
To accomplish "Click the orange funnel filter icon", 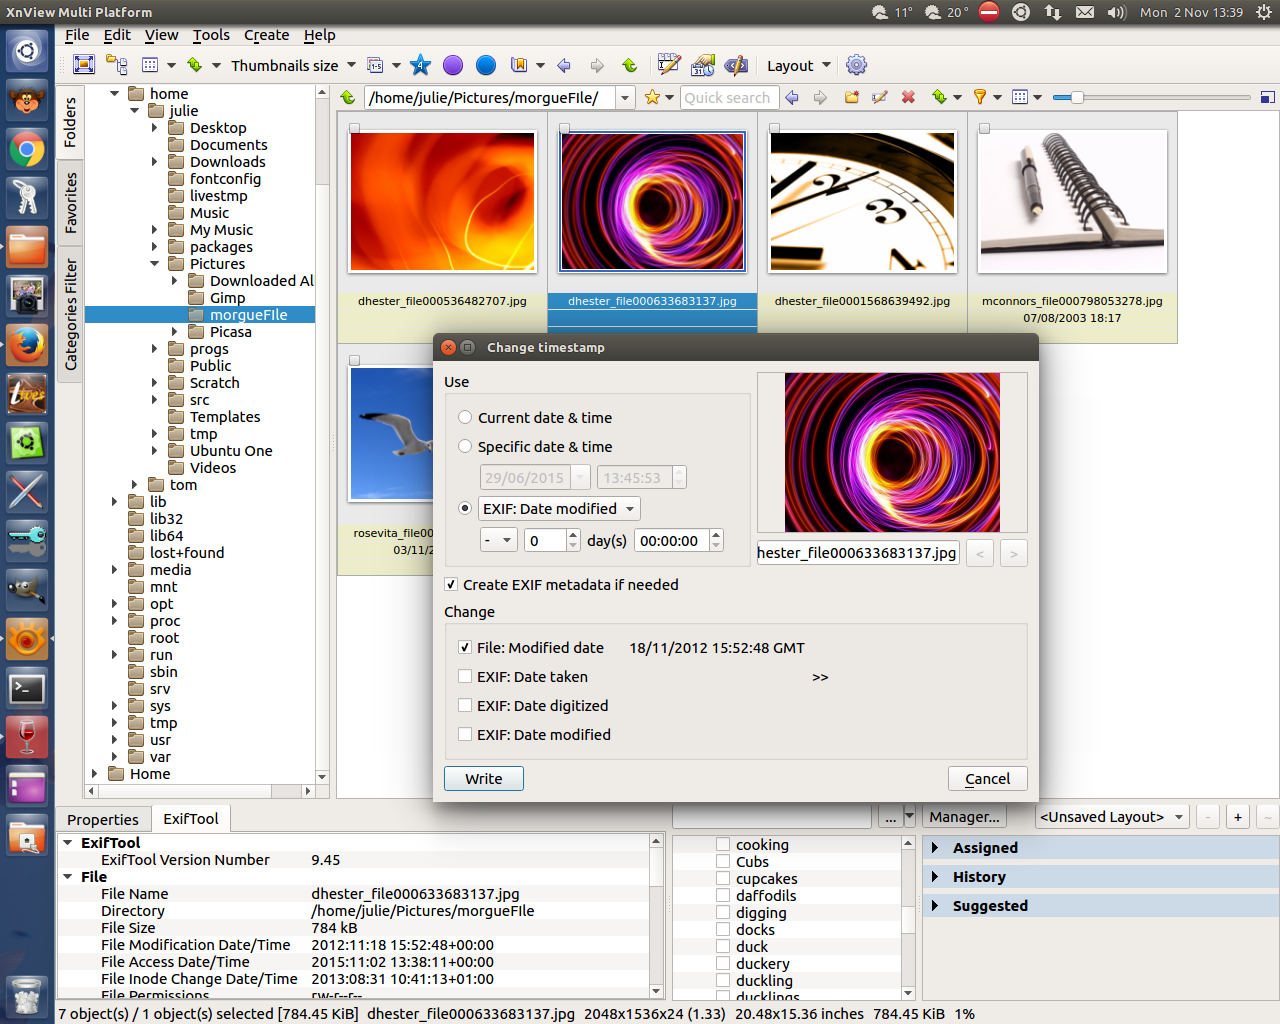I will point(980,97).
